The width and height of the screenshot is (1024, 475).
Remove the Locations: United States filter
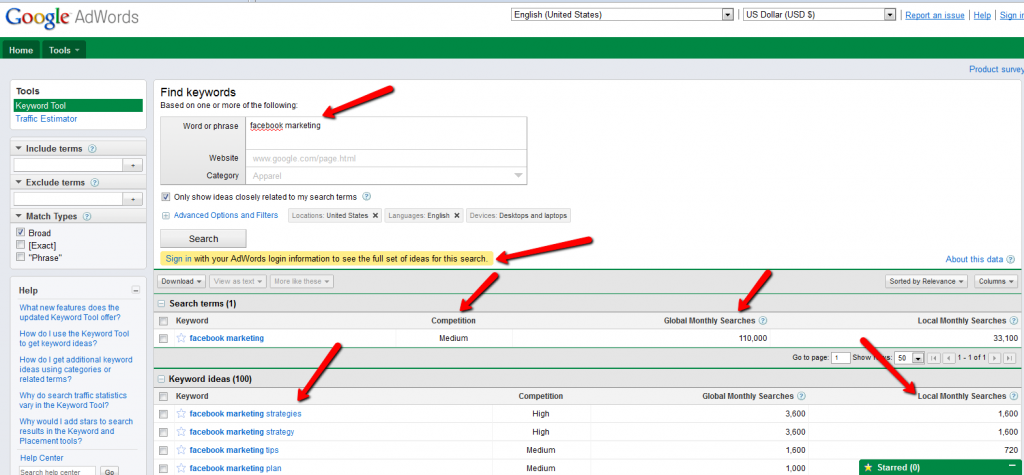[x=376, y=216]
